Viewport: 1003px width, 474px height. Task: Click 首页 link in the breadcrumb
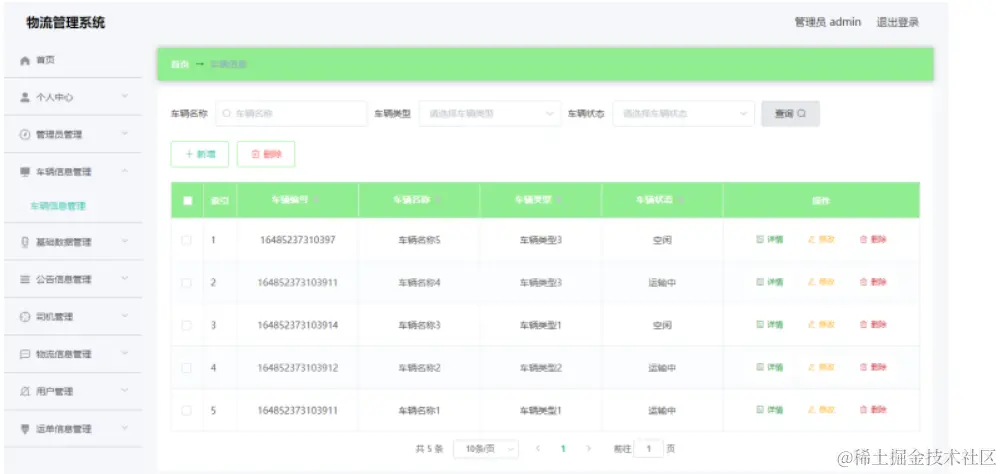coord(180,65)
